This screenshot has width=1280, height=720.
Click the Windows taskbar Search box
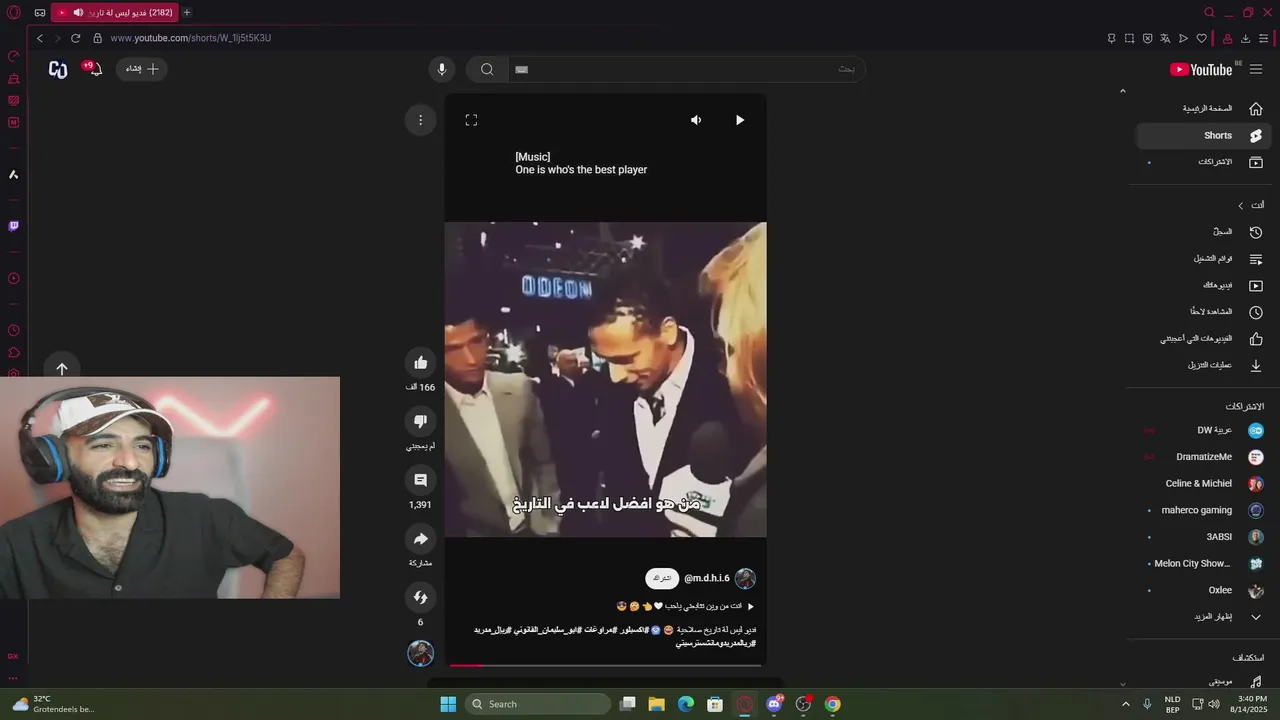[538, 704]
